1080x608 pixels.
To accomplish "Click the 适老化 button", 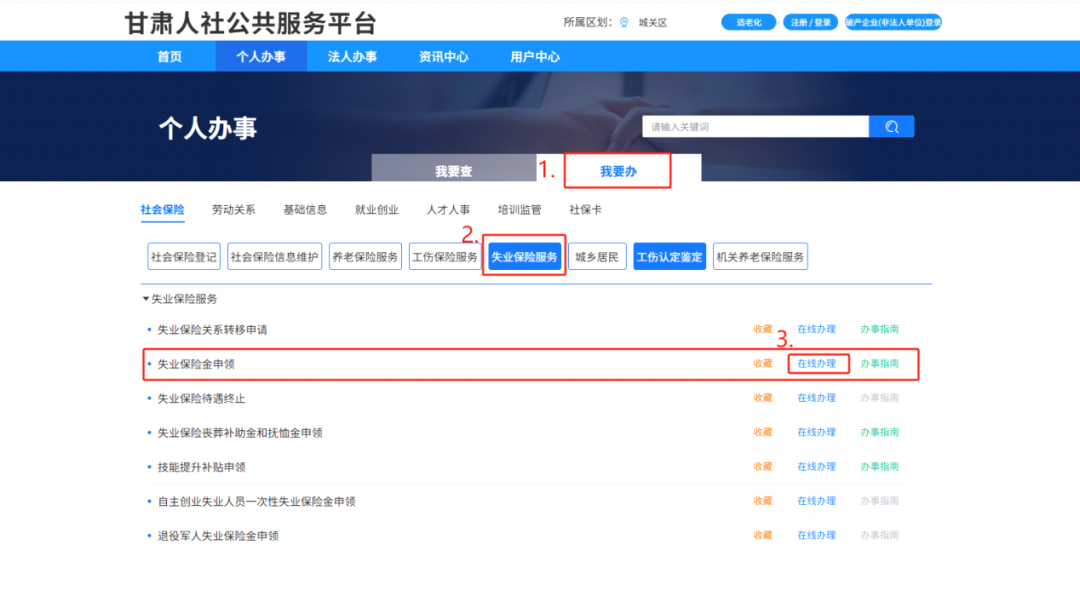I will pos(749,23).
